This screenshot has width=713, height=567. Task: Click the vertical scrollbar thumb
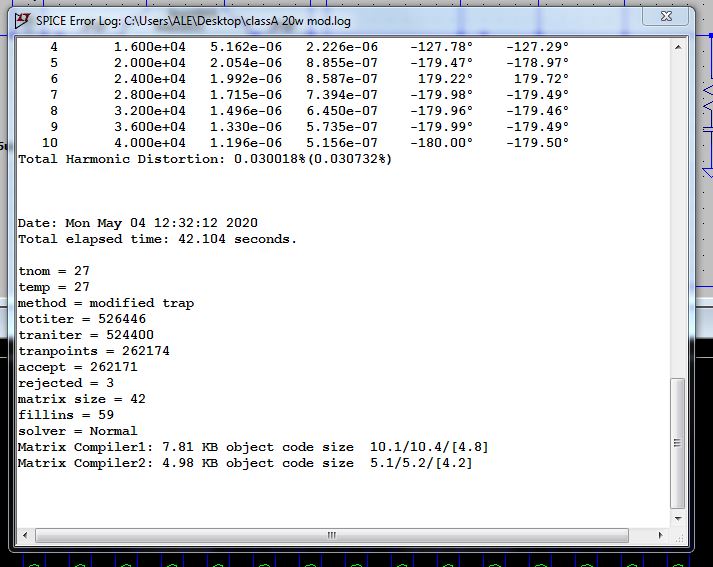(678, 443)
